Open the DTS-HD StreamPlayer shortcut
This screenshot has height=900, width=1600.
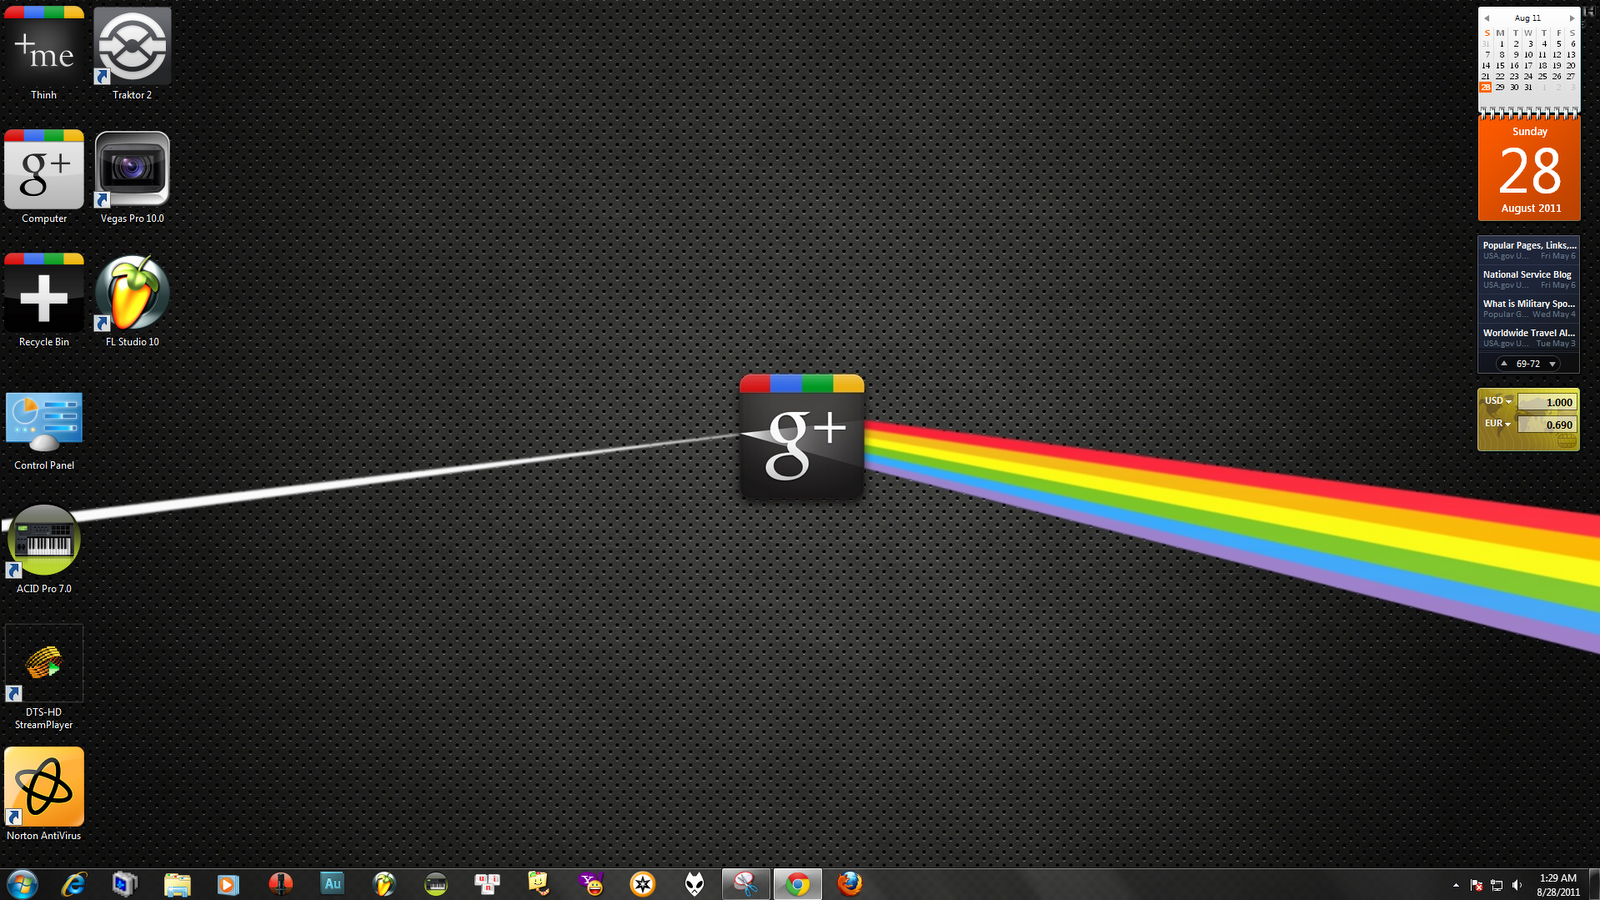point(44,678)
